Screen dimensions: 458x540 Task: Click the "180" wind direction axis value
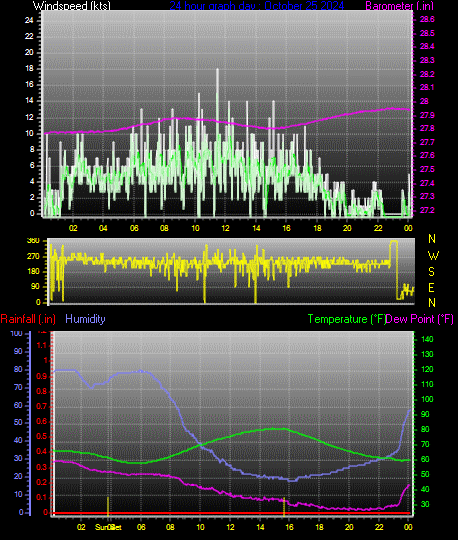[x=33, y=272]
